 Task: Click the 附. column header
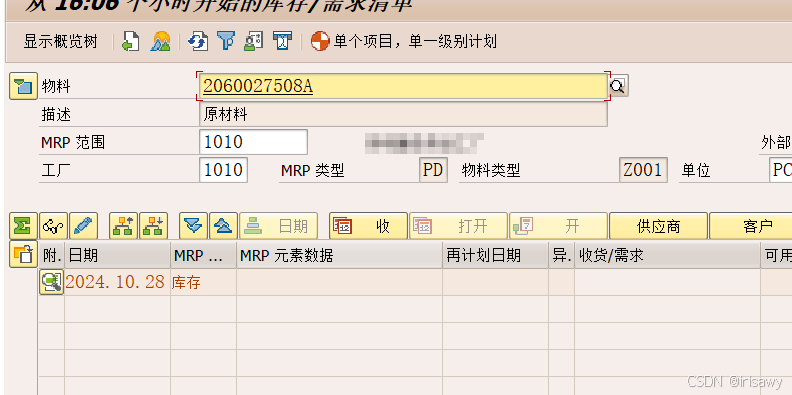click(x=52, y=255)
